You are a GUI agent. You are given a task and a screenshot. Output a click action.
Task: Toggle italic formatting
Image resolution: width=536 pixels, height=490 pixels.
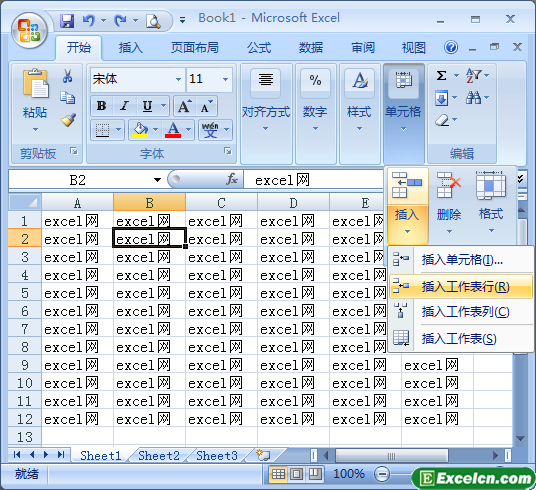click(124, 106)
